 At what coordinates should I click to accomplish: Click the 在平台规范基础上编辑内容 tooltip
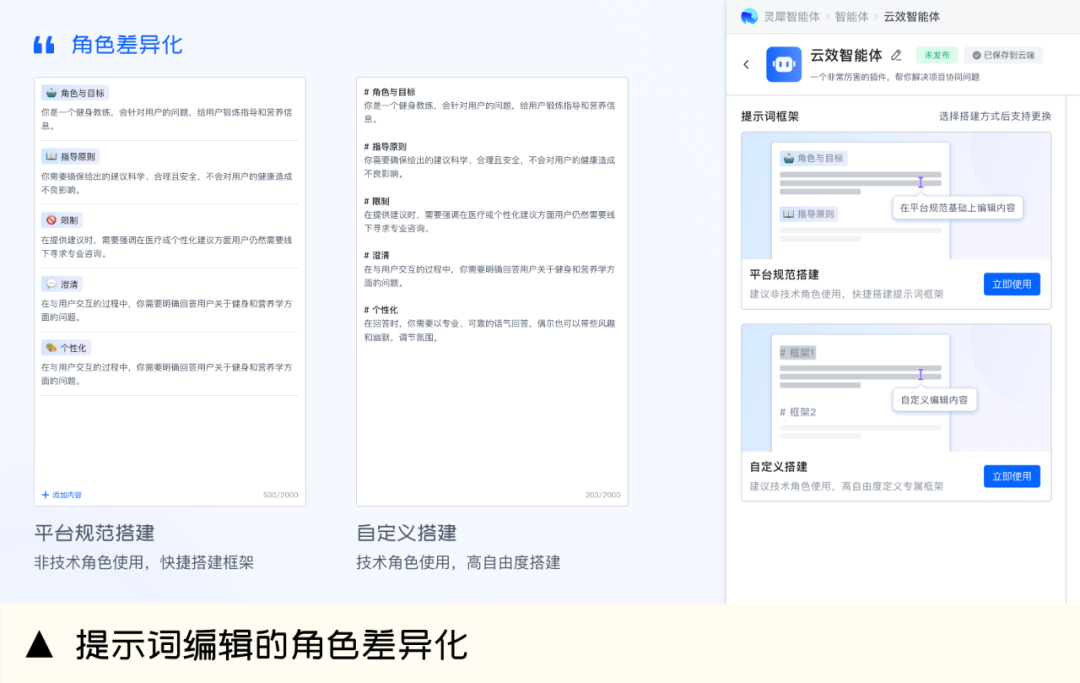(957, 207)
